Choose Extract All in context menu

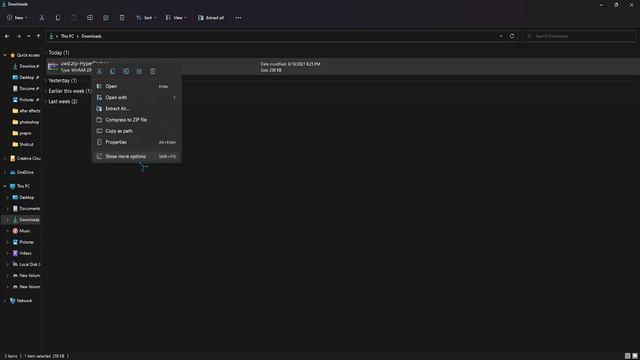pyautogui.click(x=136, y=109)
